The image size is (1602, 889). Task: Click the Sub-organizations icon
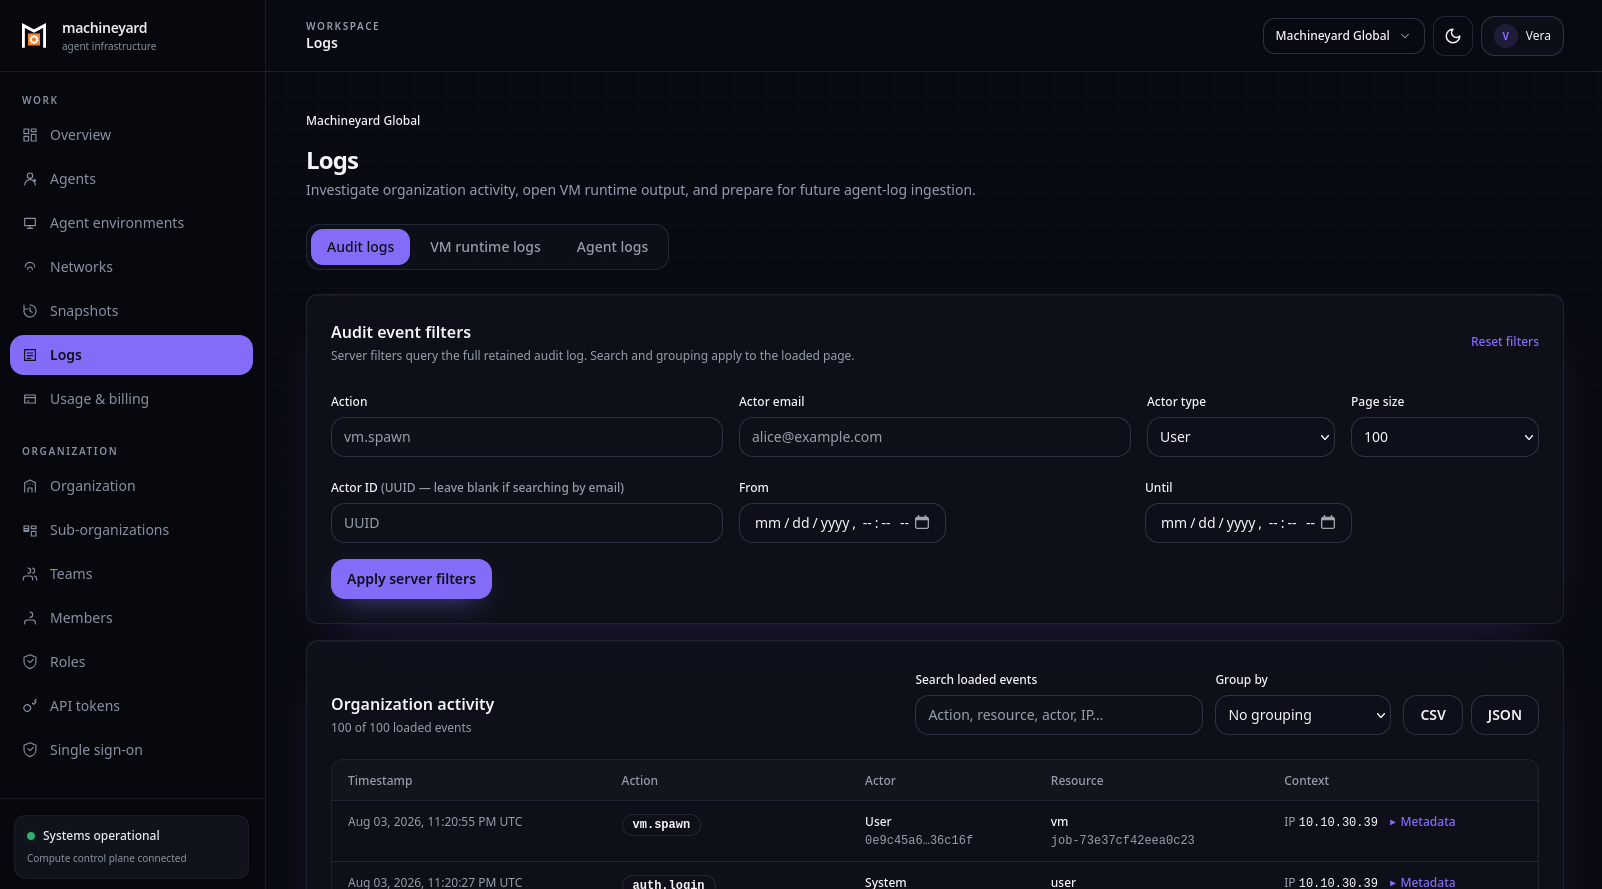(x=30, y=530)
